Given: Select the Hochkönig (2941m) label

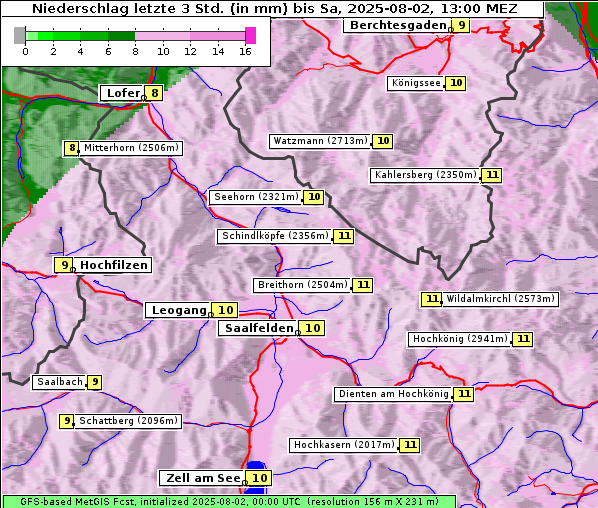Looking at the screenshot, I should pyautogui.click(x=460, y=339).
